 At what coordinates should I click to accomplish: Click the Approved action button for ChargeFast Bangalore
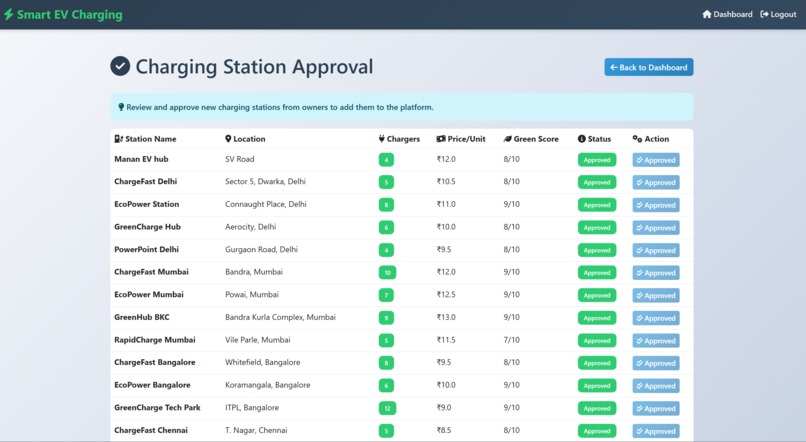pos(656,363)
